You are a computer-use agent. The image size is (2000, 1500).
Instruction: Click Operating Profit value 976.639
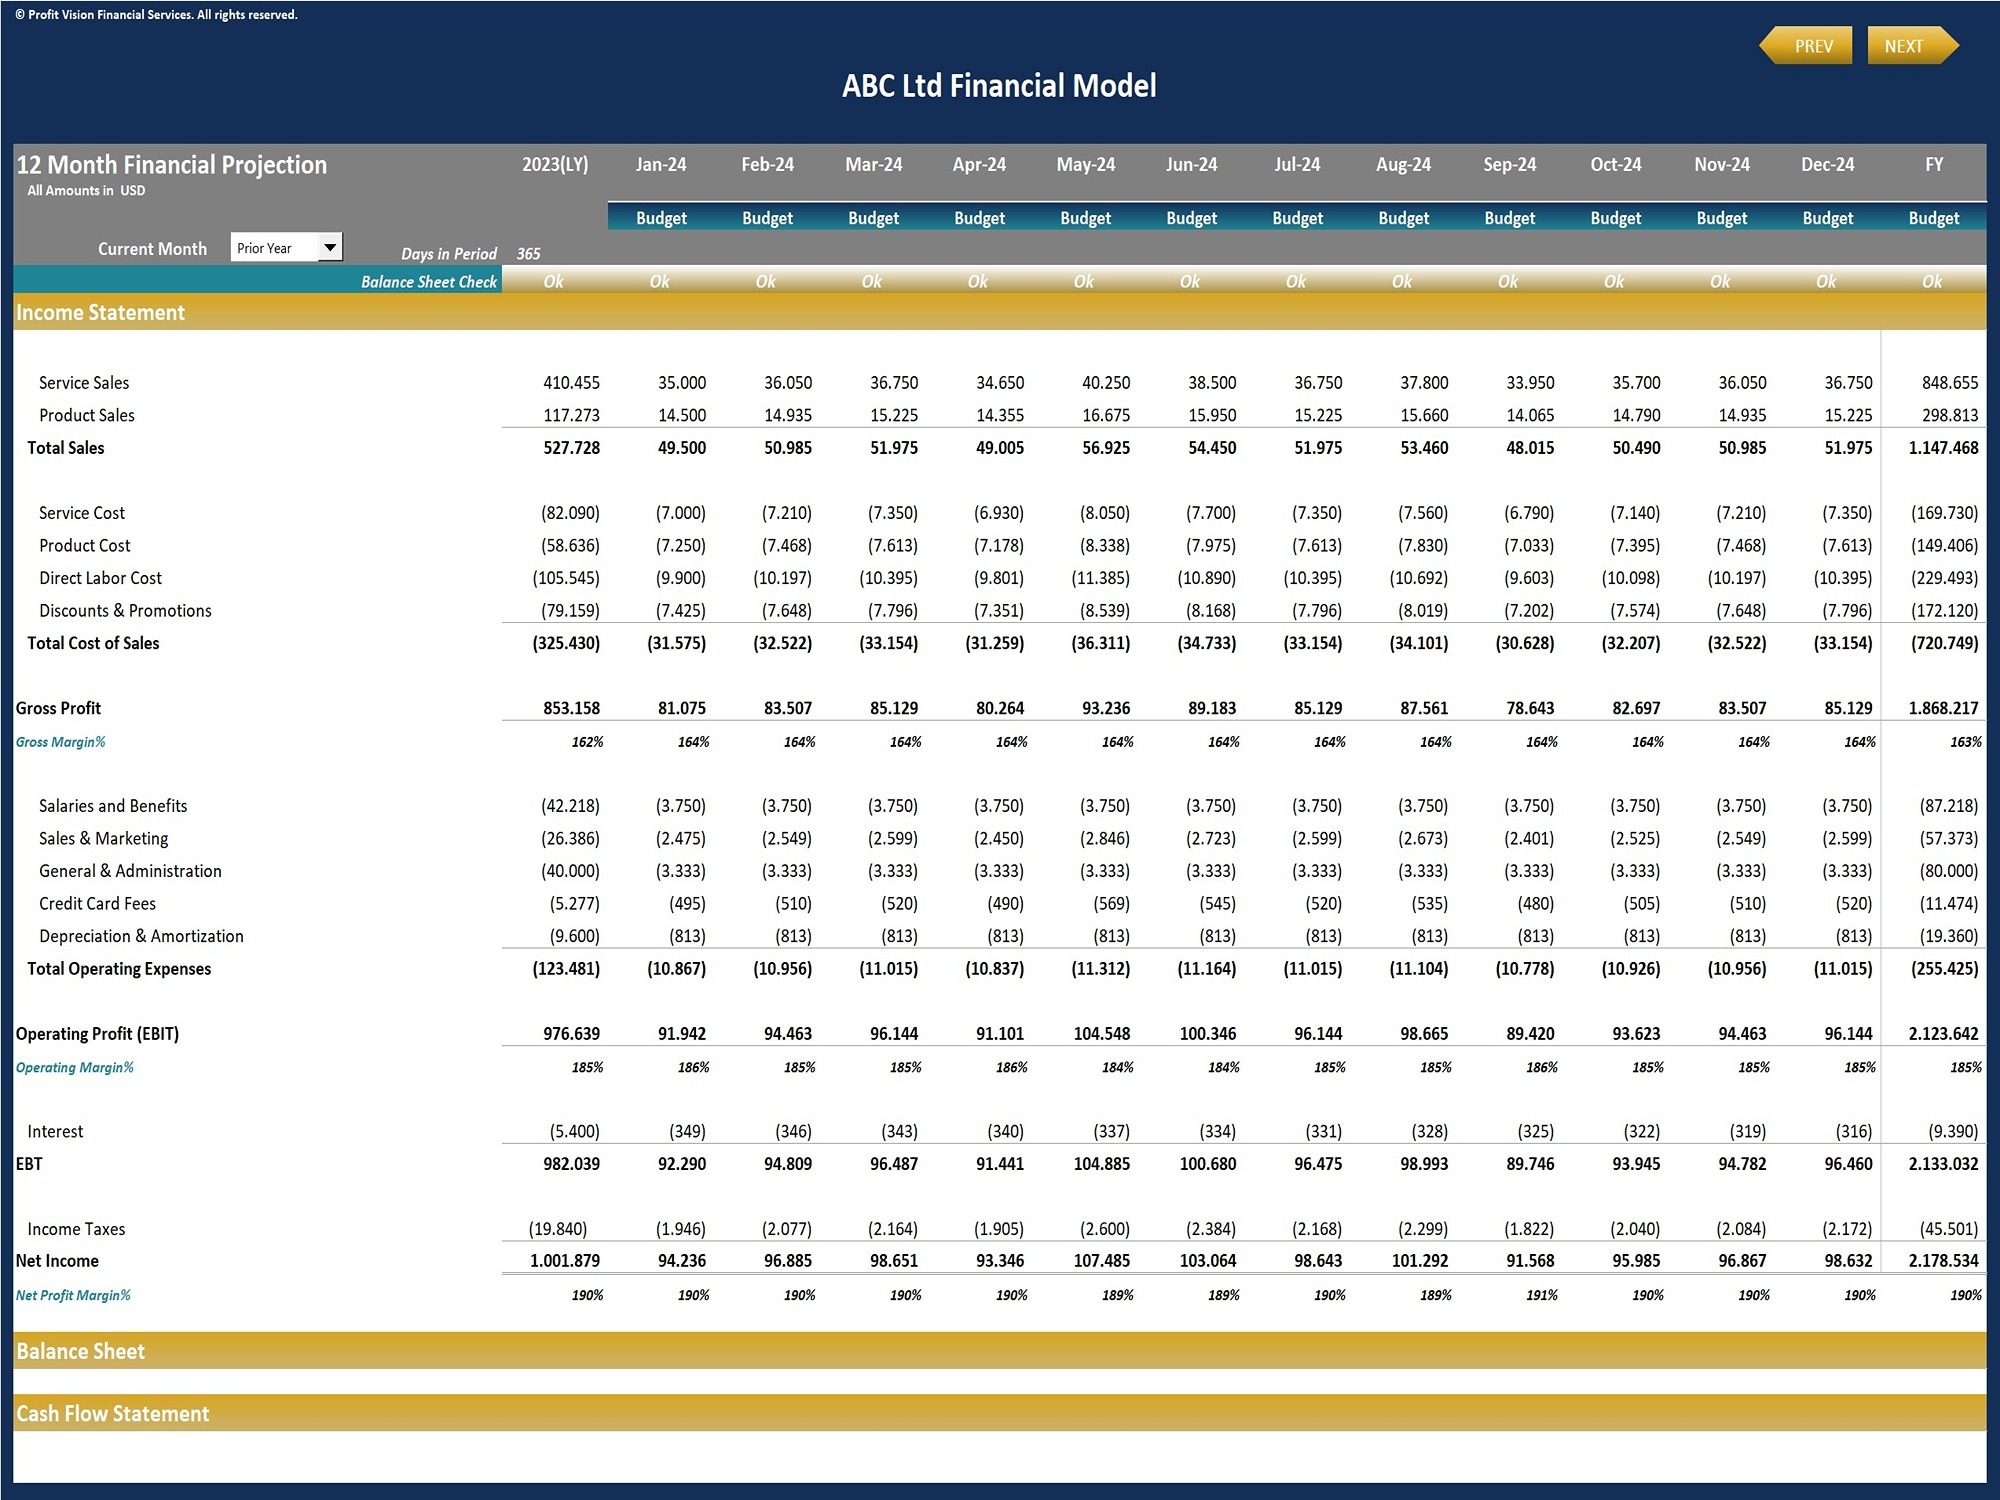point(571,1034)
